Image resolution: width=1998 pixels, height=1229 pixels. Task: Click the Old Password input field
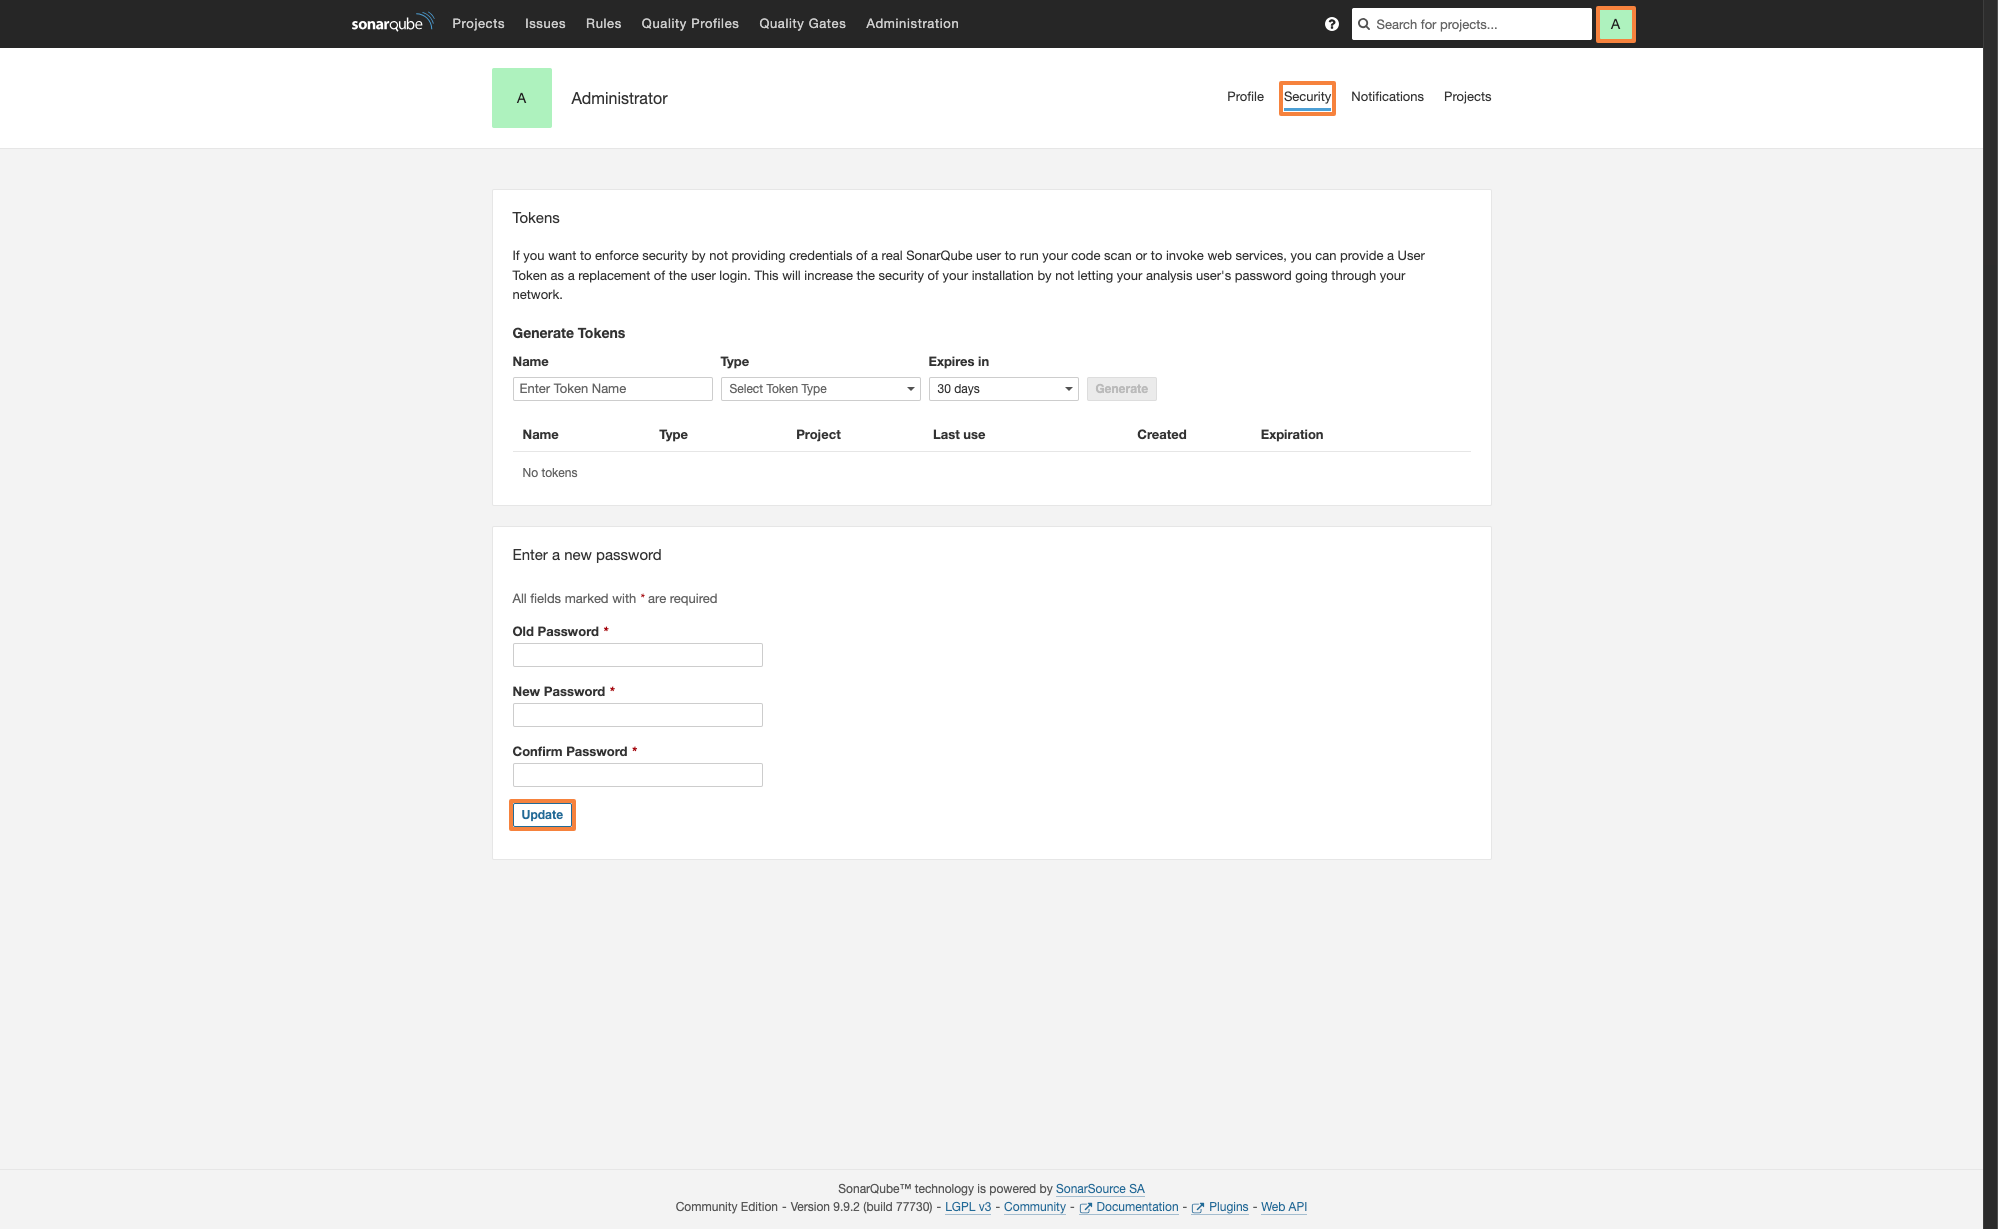638,655
